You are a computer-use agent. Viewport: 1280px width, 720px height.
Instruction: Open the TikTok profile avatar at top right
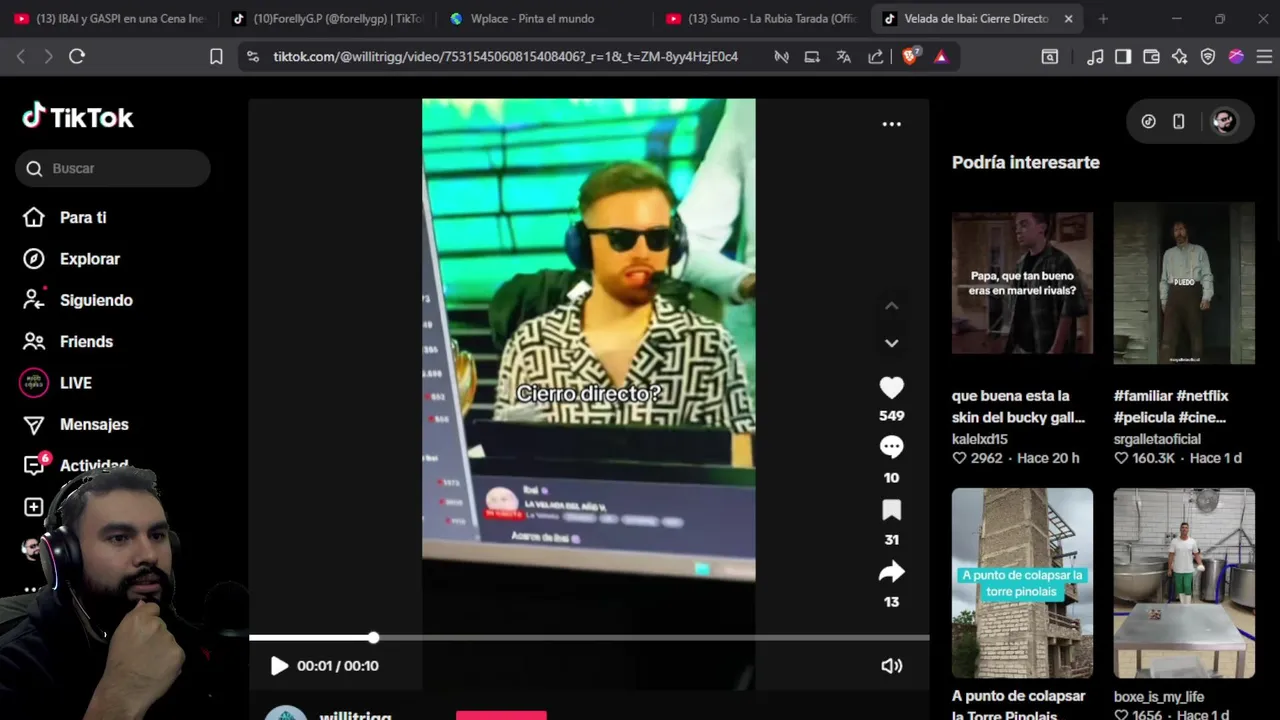click(x=1224, y=121)
